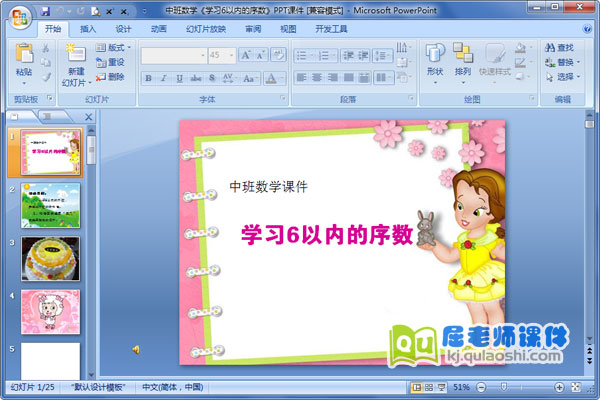600x400 pixels.
Task: Increase list indent level
Action: click(363, 56)
